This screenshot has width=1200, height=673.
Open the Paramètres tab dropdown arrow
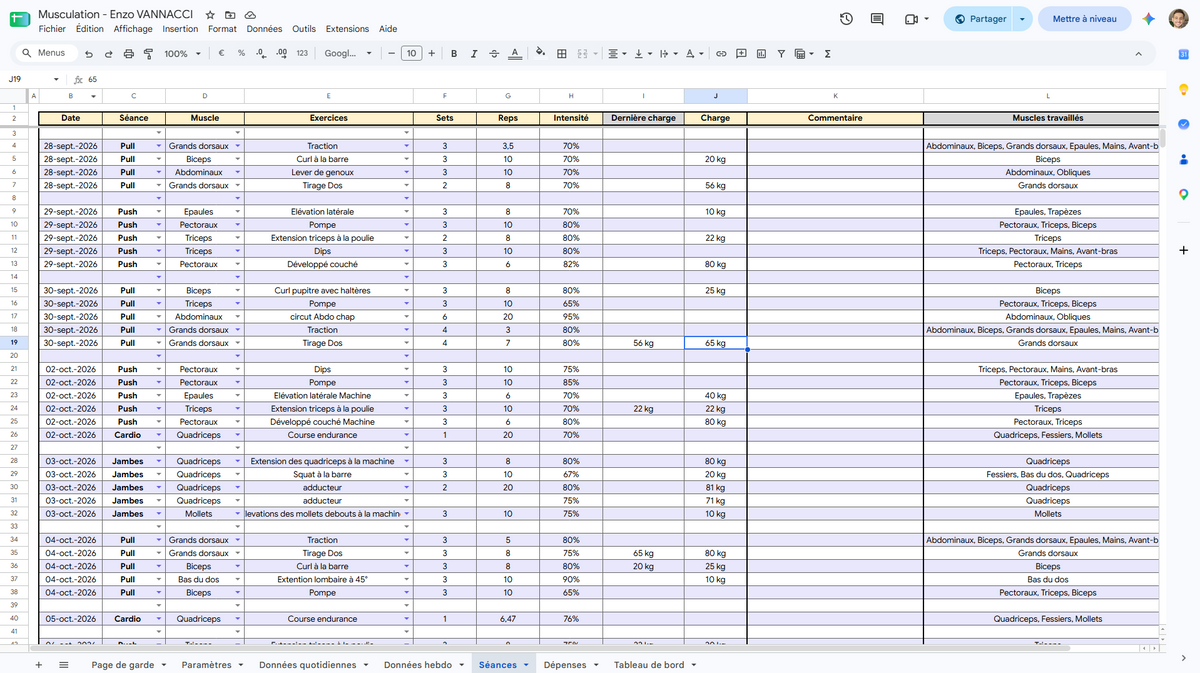pos(240,665)
